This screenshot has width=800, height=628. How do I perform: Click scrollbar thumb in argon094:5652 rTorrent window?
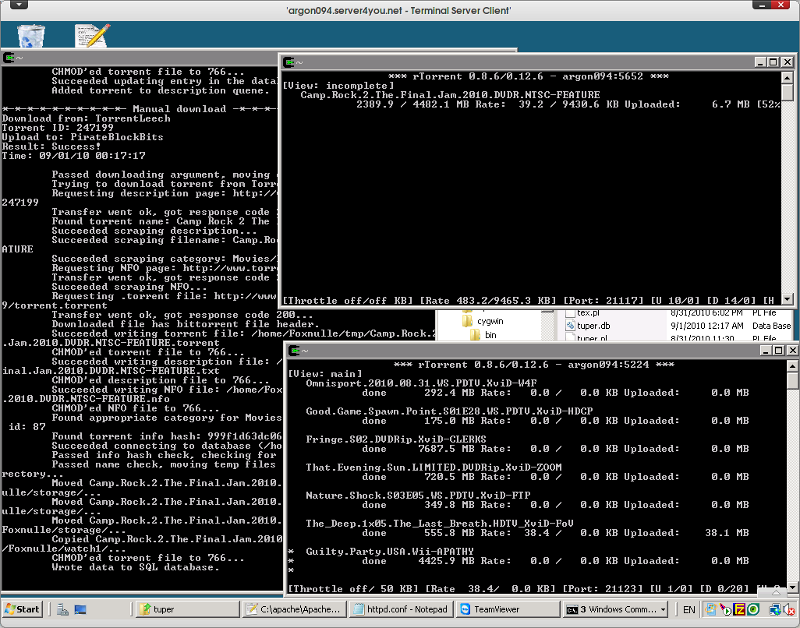tap(787, 93)
